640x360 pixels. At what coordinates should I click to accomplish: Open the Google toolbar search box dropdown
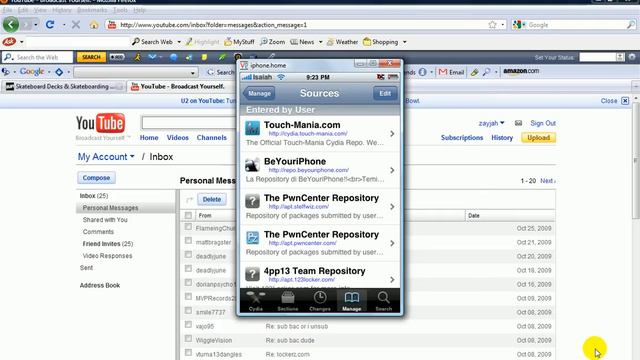click(193, 73)
